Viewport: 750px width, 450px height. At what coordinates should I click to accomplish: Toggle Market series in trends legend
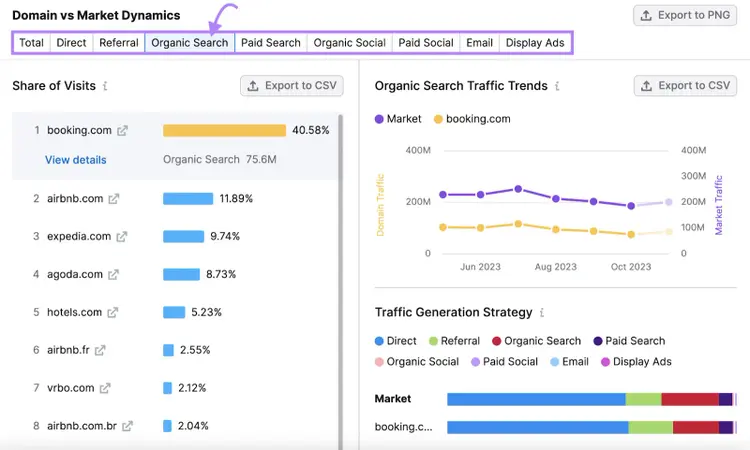click(x=398, y=119)
